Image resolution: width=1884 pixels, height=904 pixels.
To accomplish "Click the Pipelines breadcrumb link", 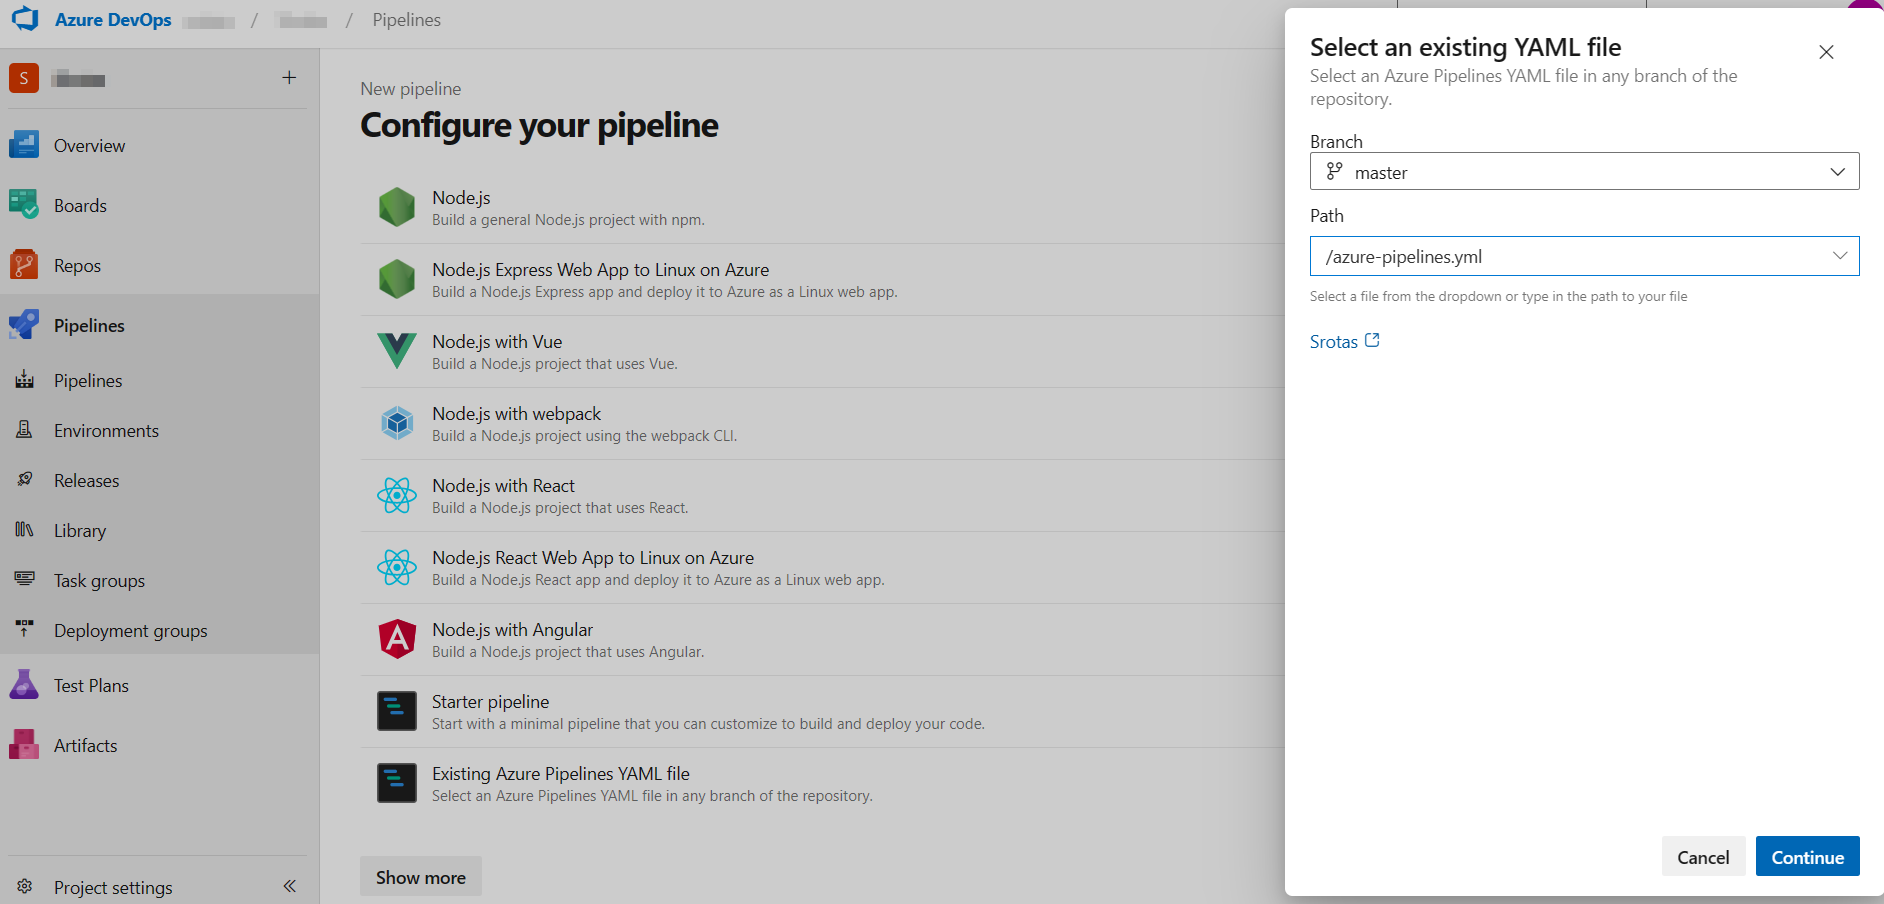I will tap(406, 20).
